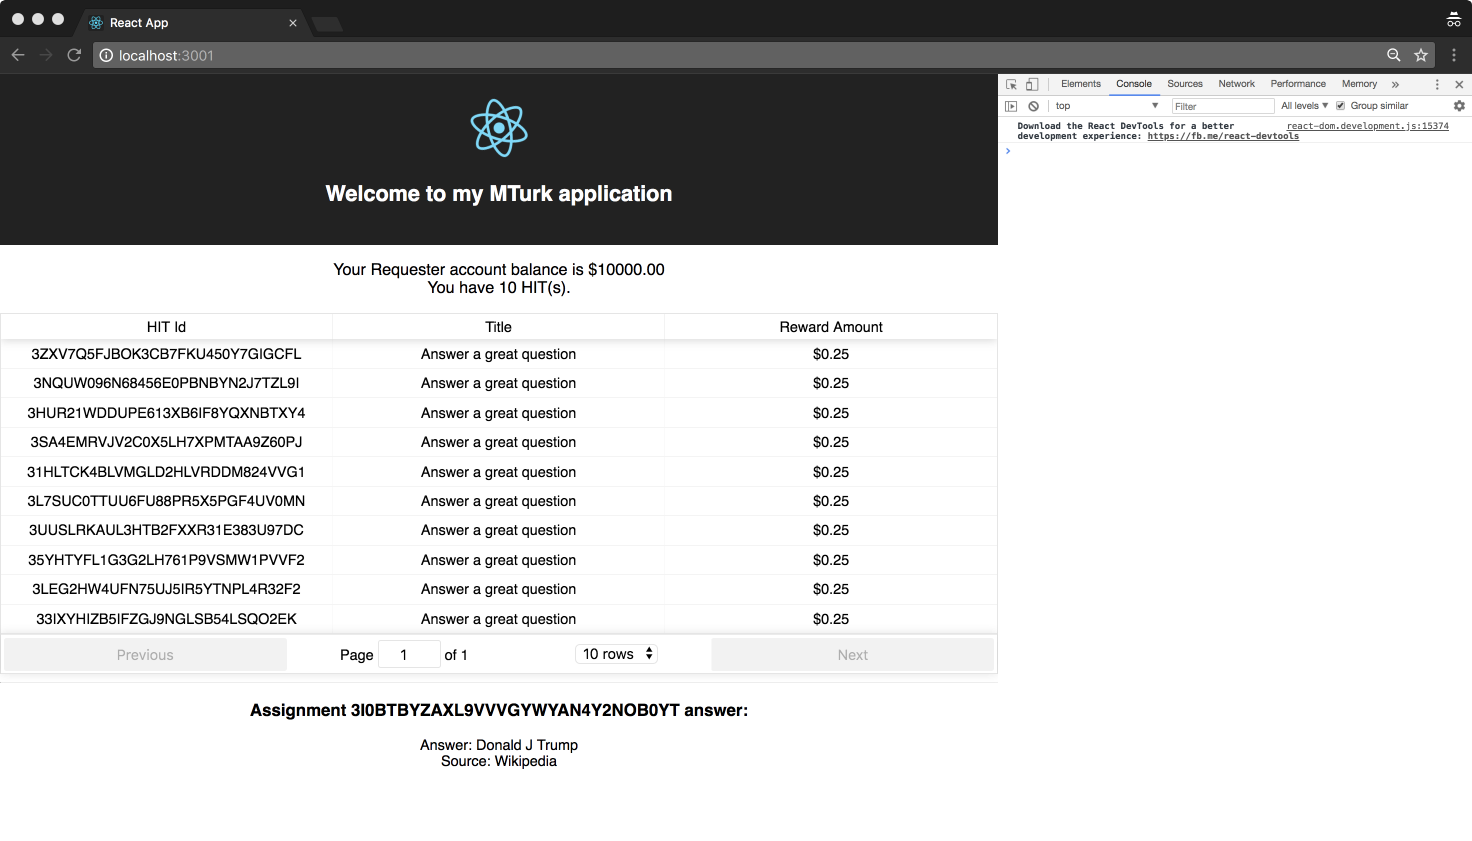
Task: Select HIT row 35YHTYFL1G3G2LH761P9VSMW1PVVF2
Action: coord(498,560)
